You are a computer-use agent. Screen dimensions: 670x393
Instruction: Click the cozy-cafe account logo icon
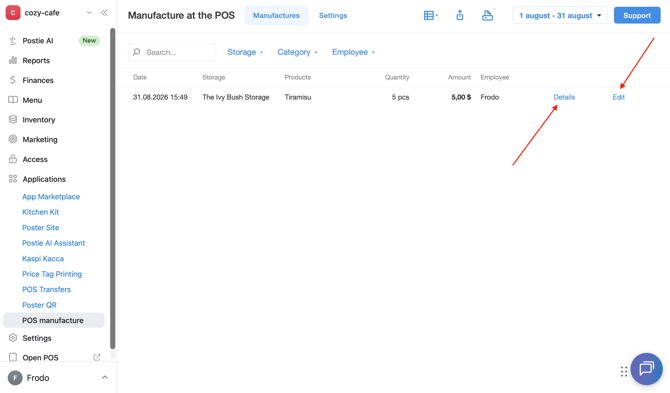(13, 13)
